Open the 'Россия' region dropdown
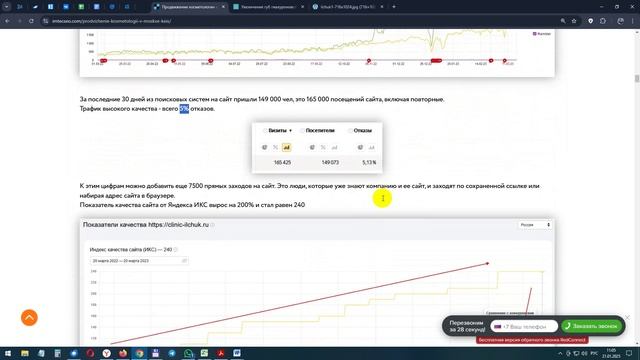This screenshot has height=360, width=640. click(x=535, y=225)
